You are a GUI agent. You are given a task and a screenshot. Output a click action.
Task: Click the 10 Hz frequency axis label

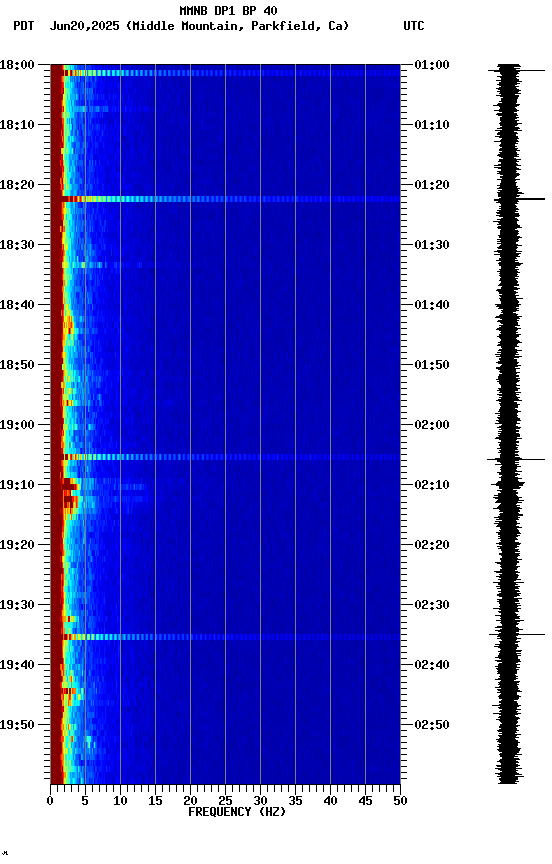[120, 801]
